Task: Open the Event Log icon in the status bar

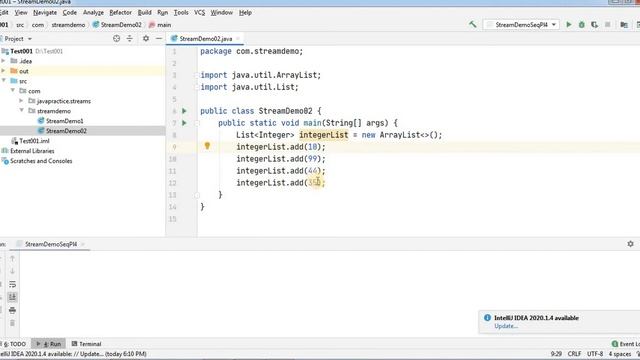Action: point(615,344)
